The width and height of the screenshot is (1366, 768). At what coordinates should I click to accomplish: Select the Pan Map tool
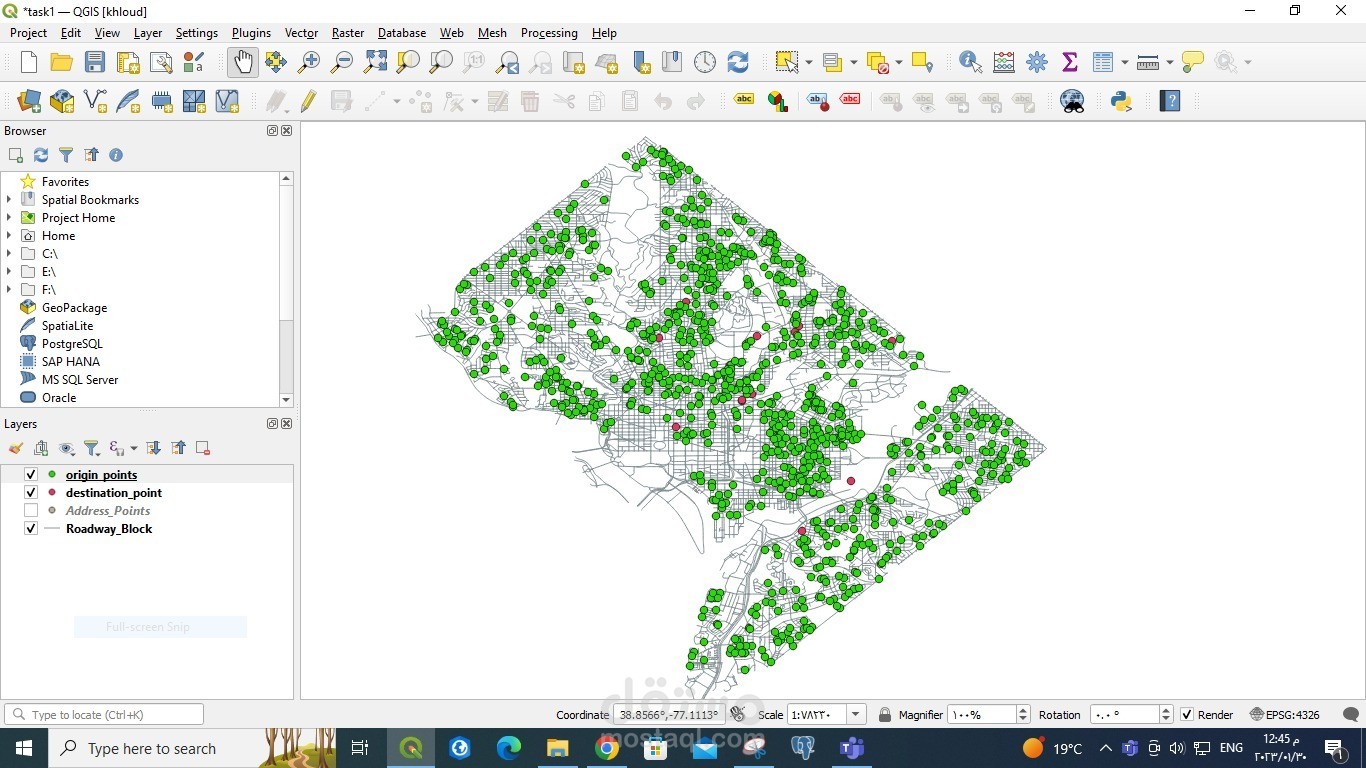[x=242, y=61]
